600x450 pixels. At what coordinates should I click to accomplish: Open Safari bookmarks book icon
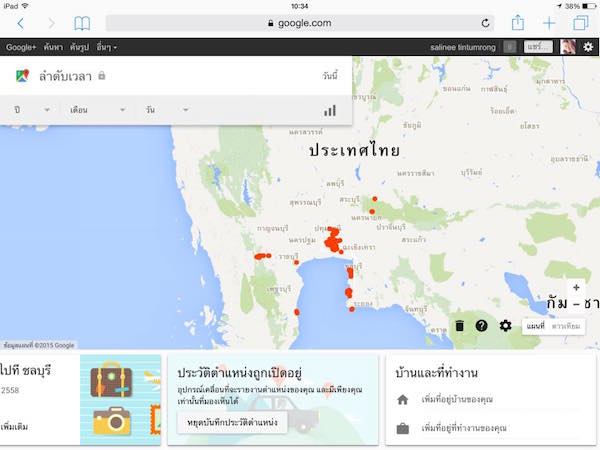point(82,22)
